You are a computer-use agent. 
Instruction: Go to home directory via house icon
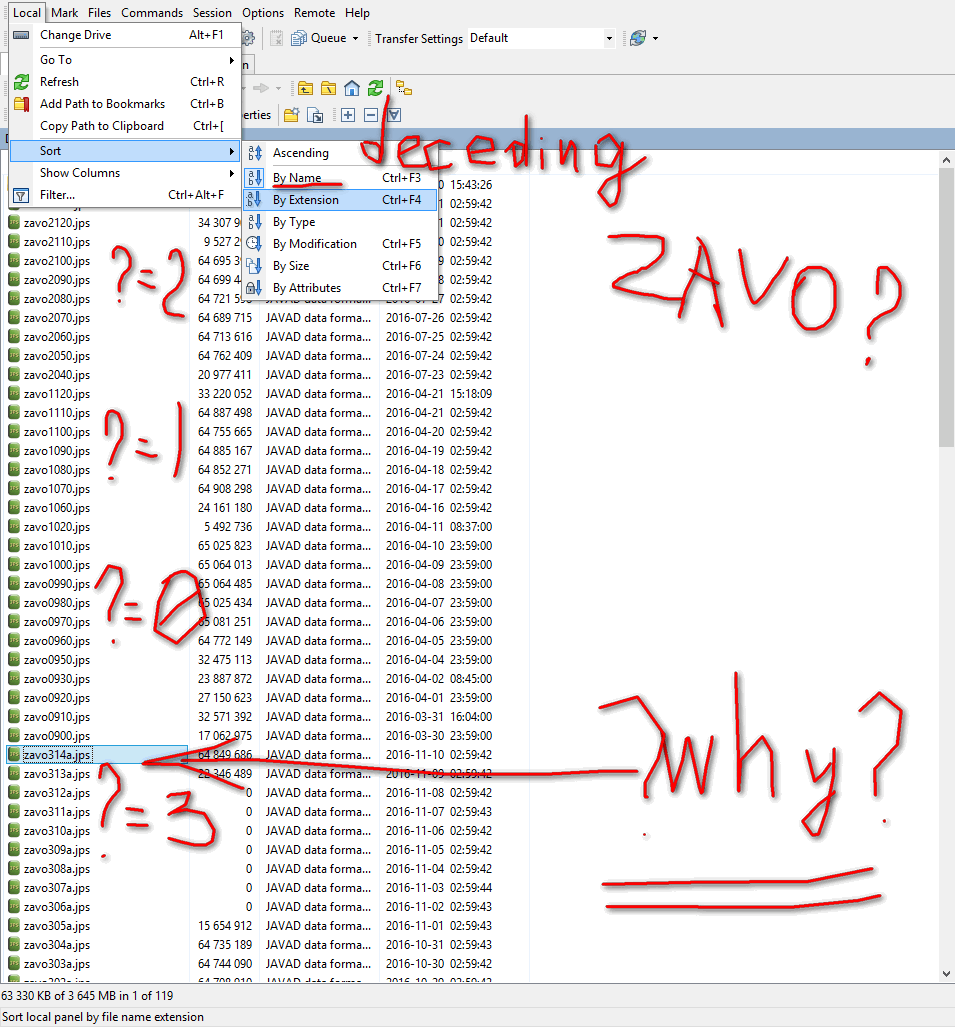pyautogui.click(x=352, y=88)
